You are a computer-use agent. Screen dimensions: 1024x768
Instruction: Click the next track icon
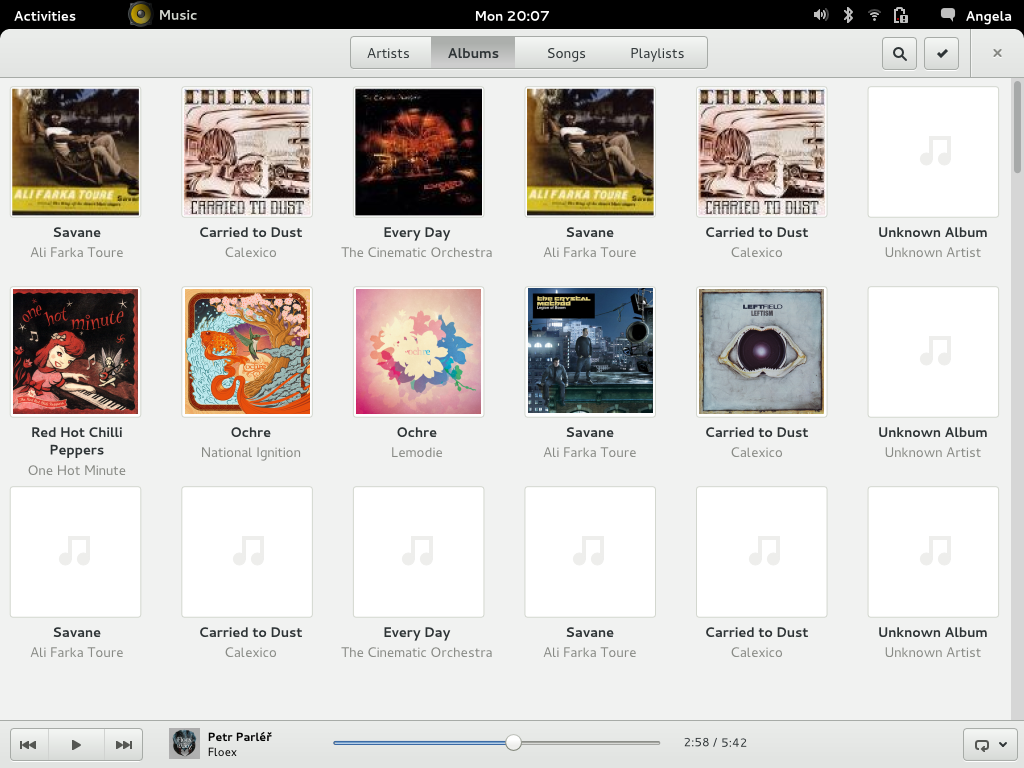123,744
